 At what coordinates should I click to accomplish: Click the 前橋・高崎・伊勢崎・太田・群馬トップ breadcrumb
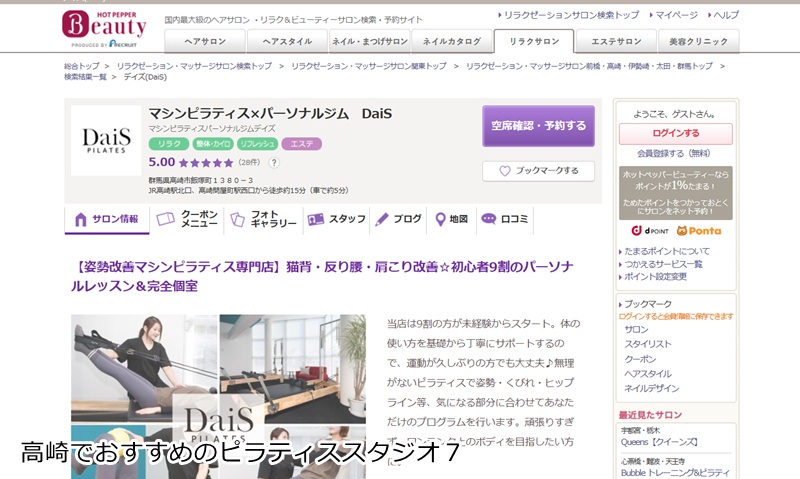tap(589, 66)
